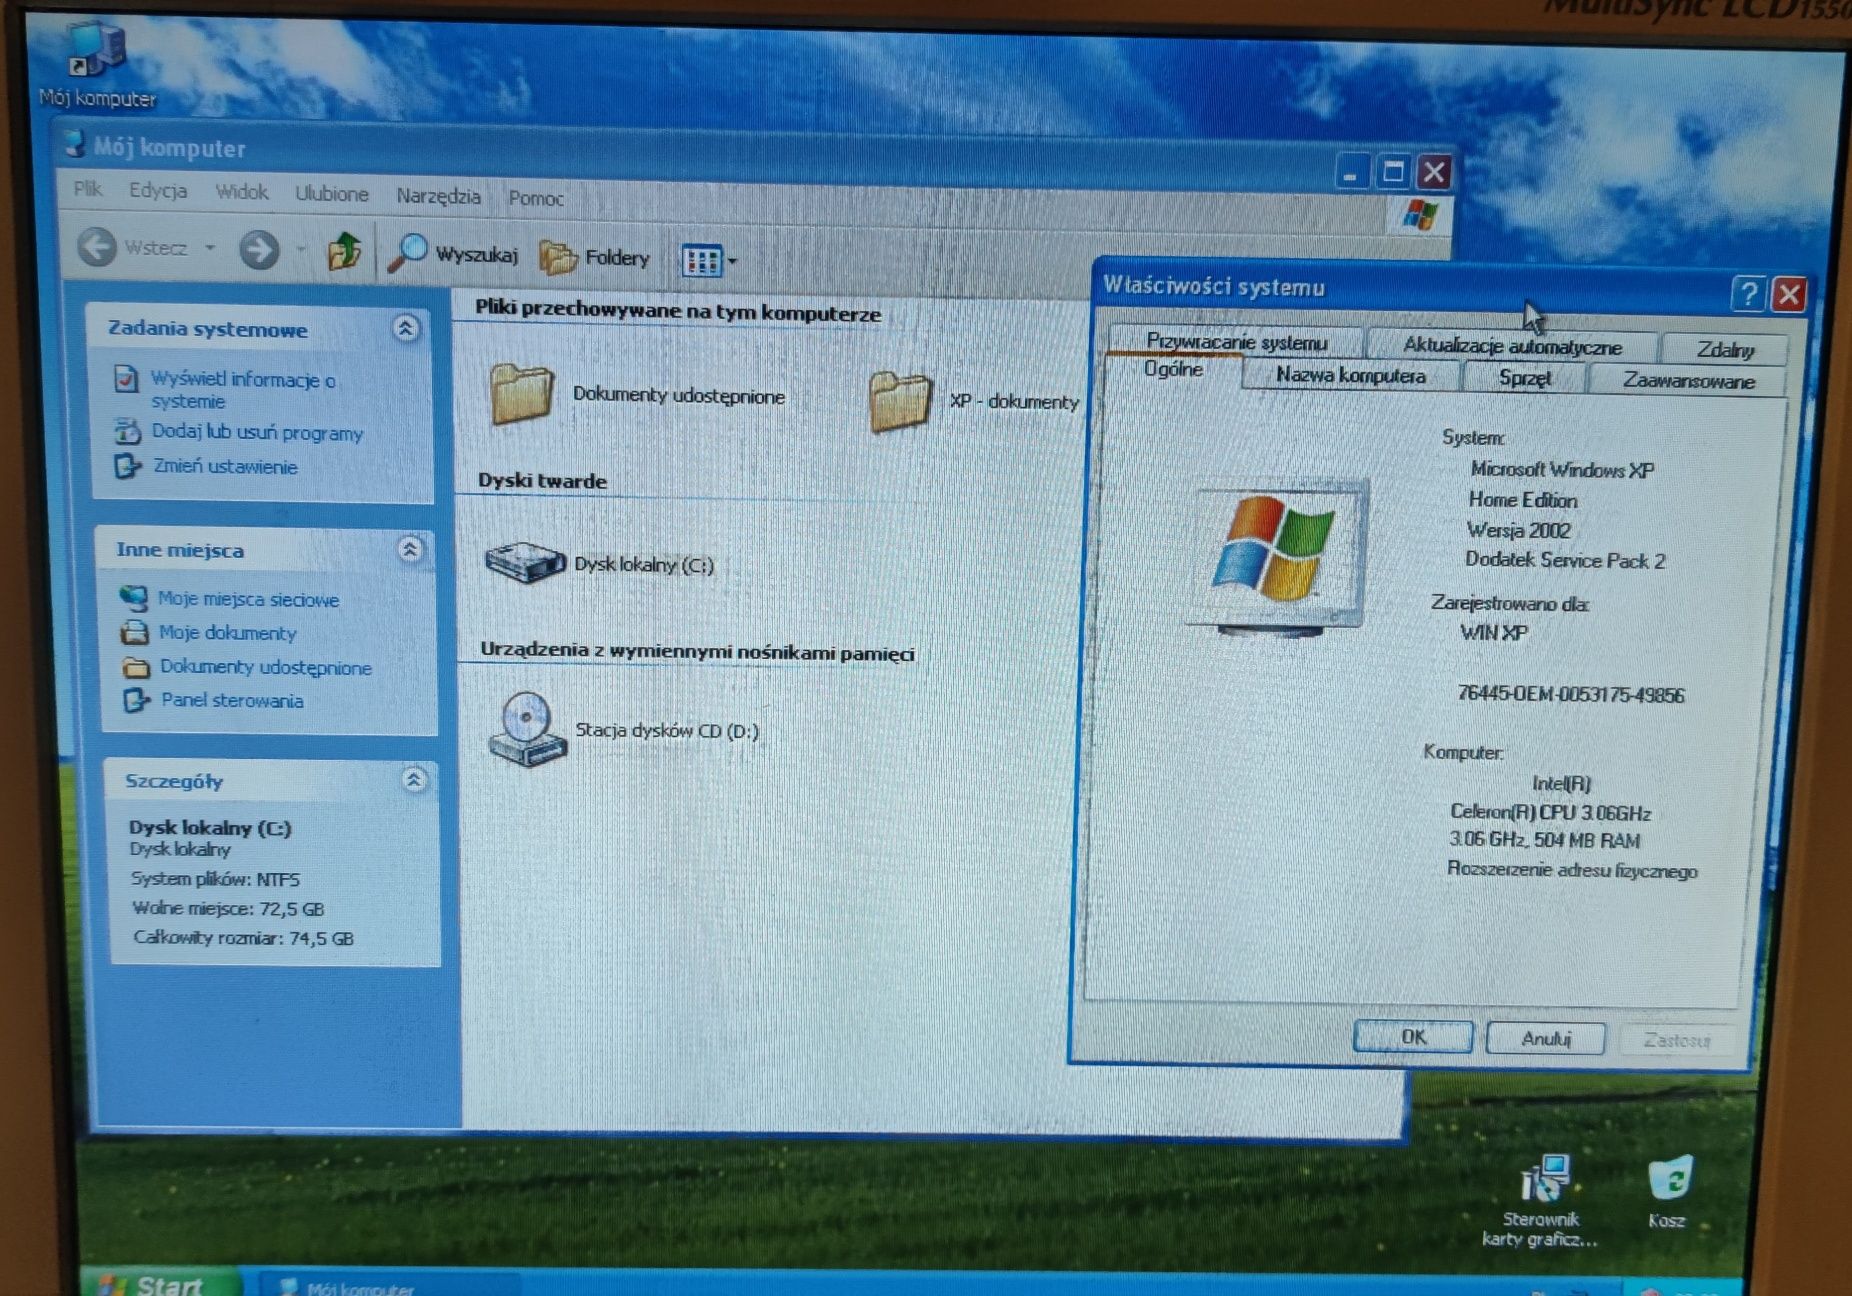Viewport: 1852px width, 1296px height.
Task: Switch to Przywracanie systemu tab
Action: (1236, 342)
